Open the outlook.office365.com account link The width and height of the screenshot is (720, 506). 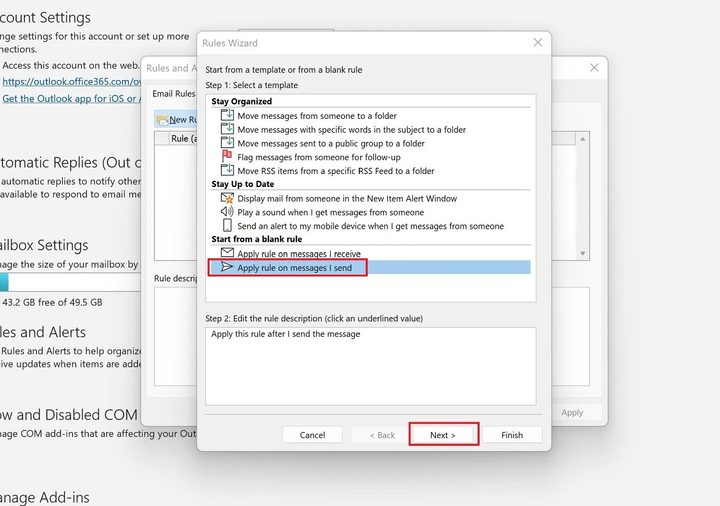point(70,82)
